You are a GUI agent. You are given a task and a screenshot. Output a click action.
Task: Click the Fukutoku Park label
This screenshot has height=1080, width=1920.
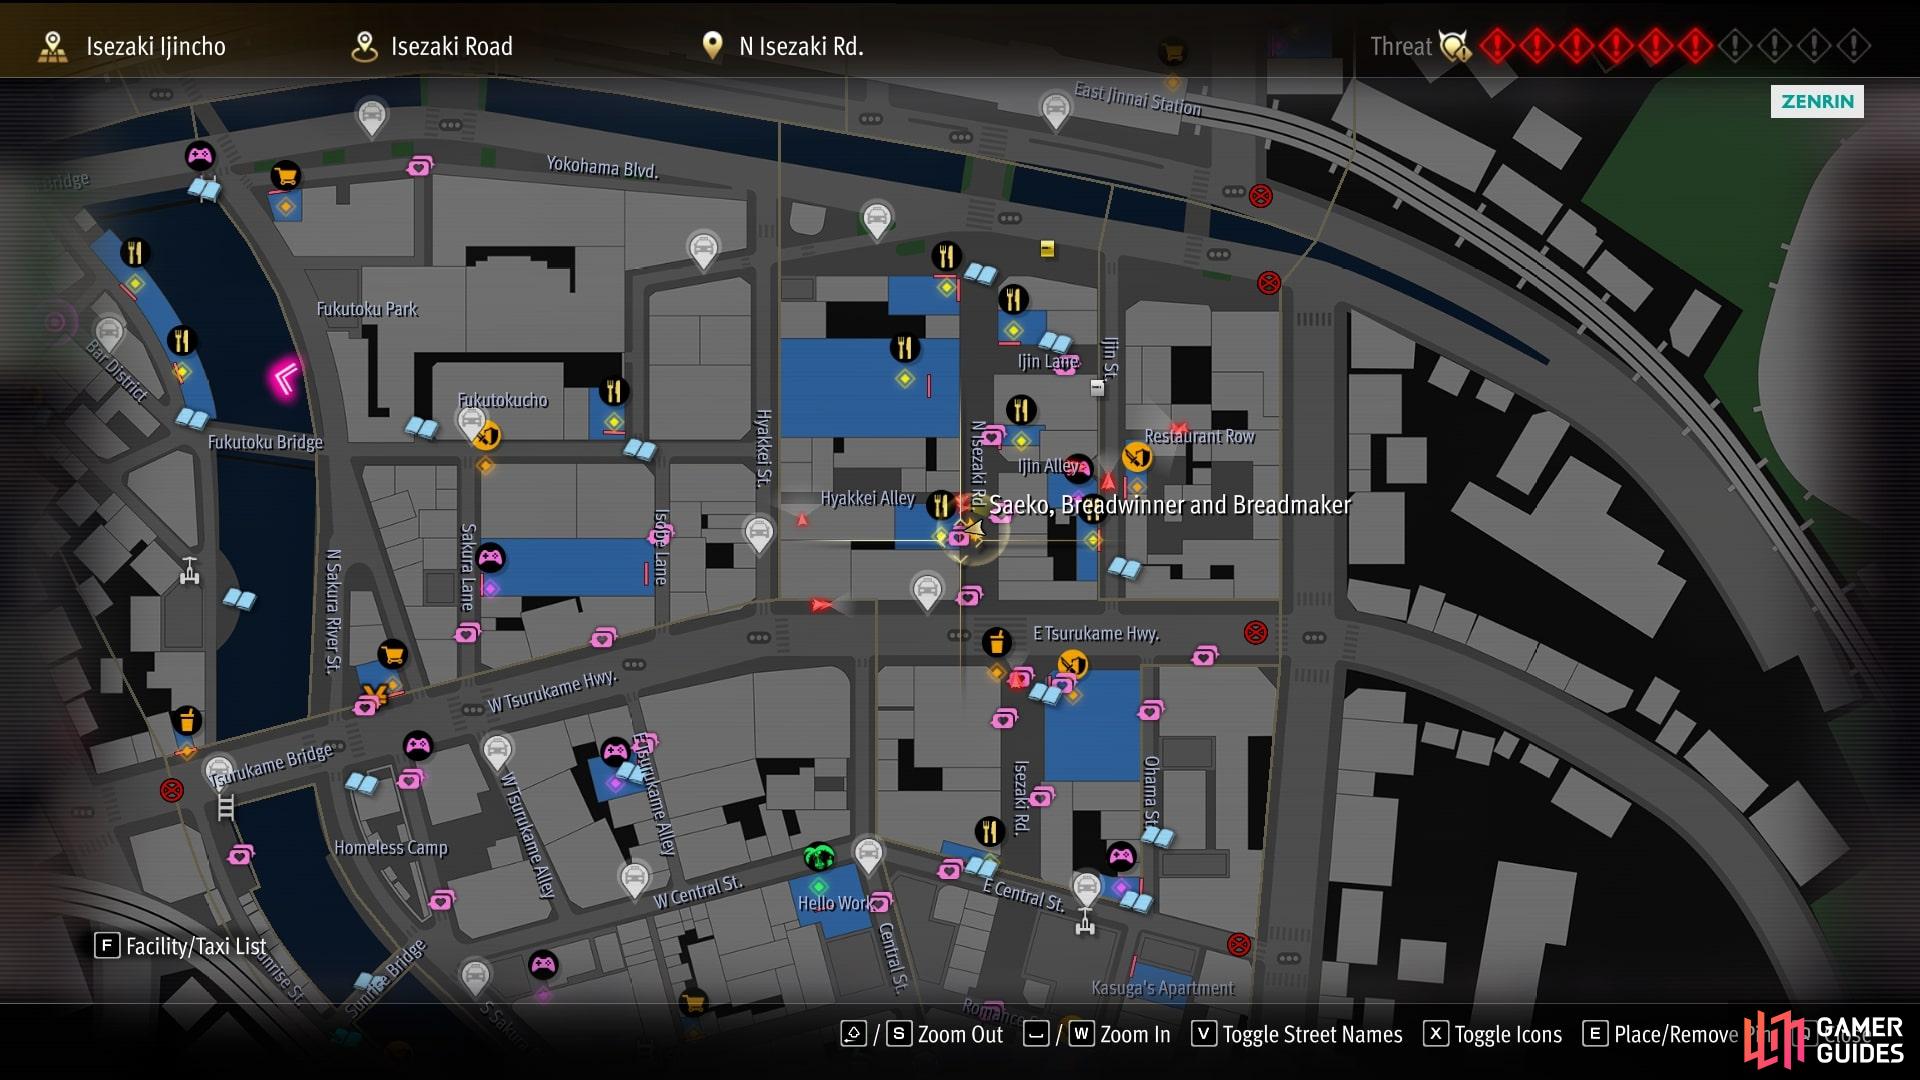[367, 309]
